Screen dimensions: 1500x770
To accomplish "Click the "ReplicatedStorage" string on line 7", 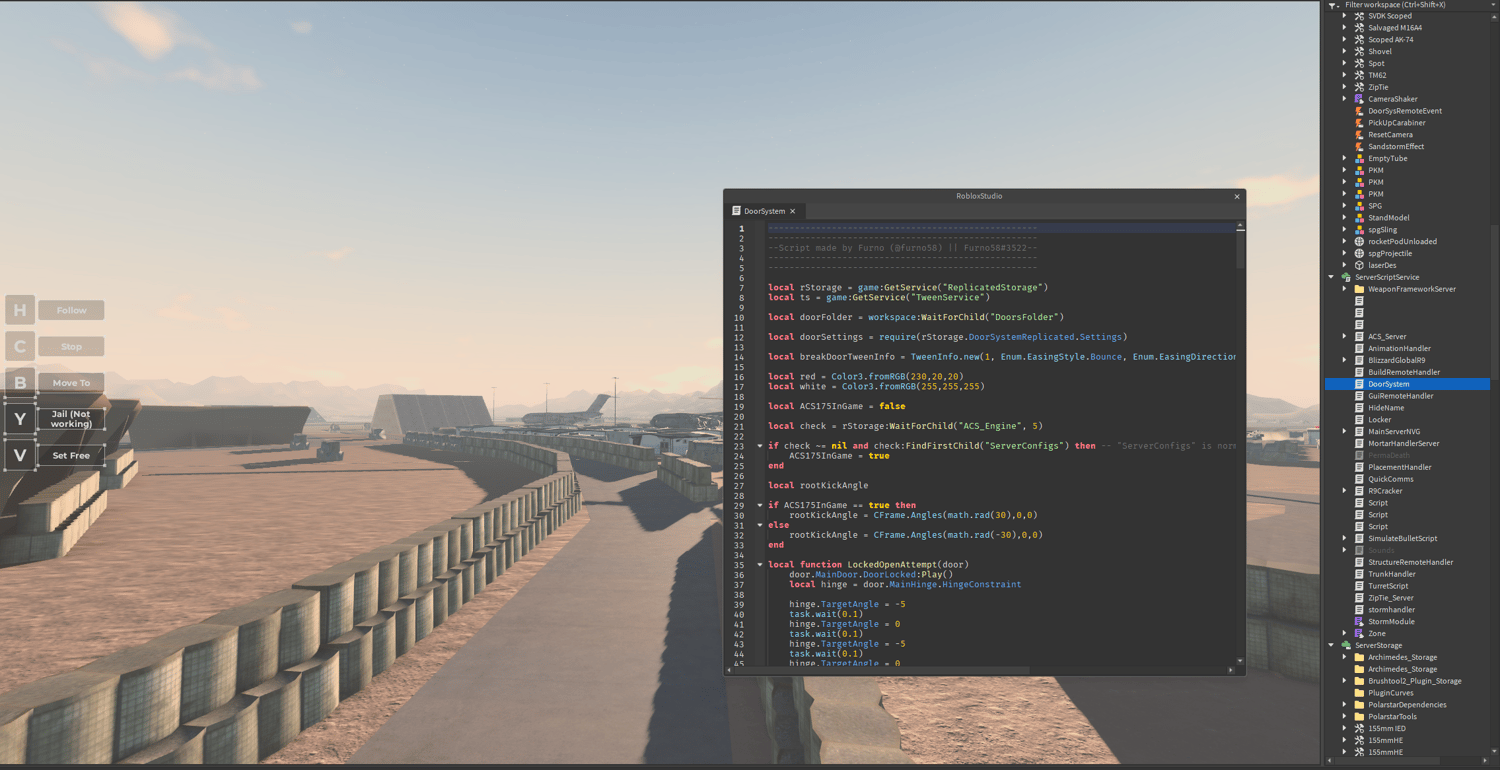I will [x=995, y=288].
